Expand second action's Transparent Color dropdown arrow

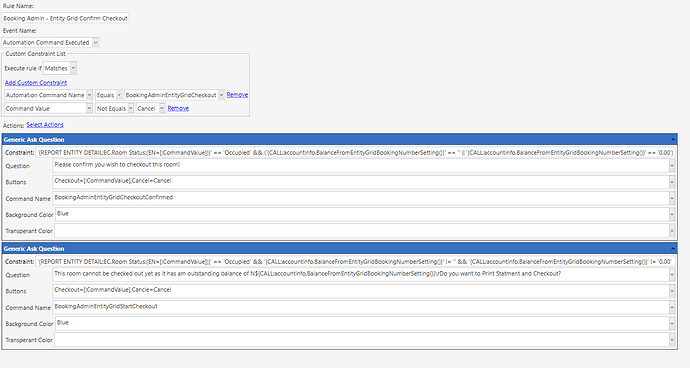tap(672, 340)
